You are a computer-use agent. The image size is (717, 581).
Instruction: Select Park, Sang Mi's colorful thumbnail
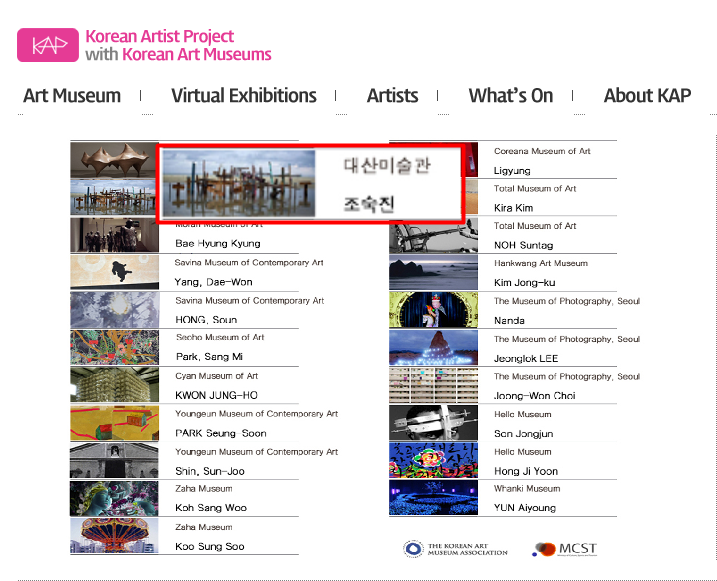click(x=114, y=347)
